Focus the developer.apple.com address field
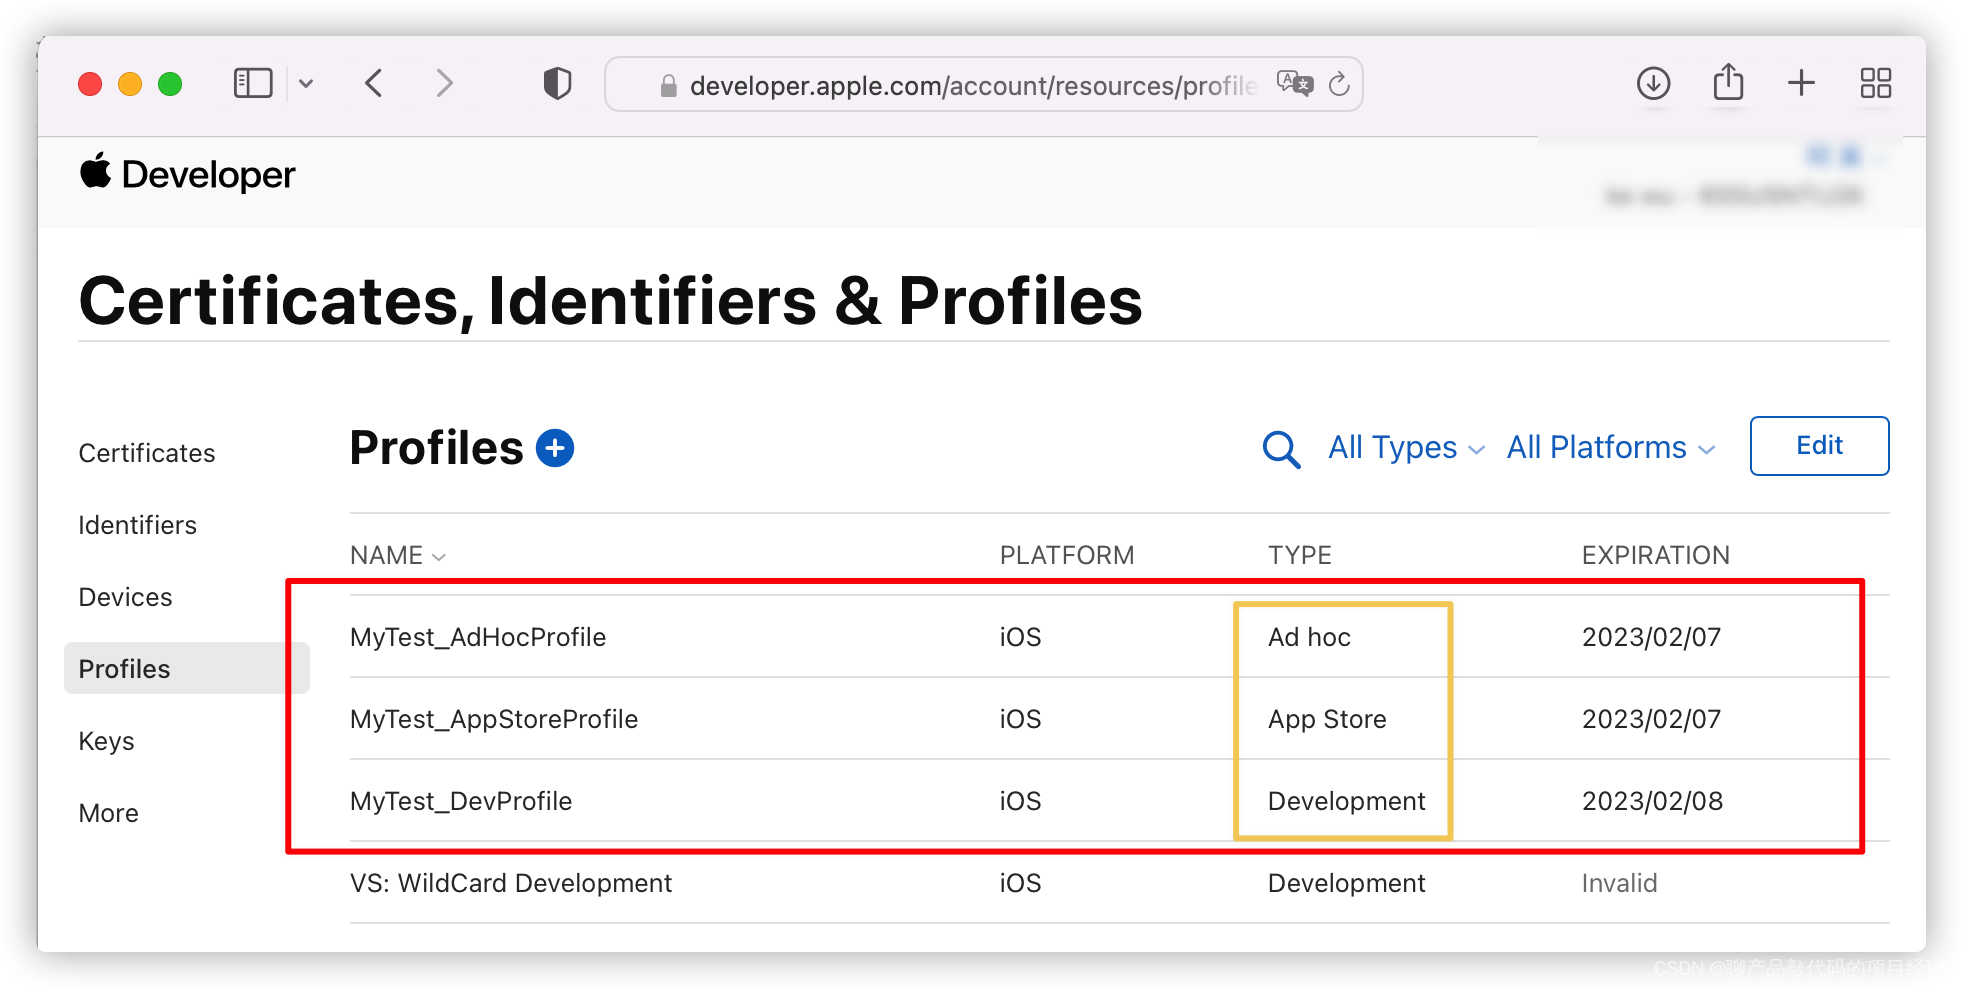Viewport: 1962px width, 988px height. tap(984, 84)
